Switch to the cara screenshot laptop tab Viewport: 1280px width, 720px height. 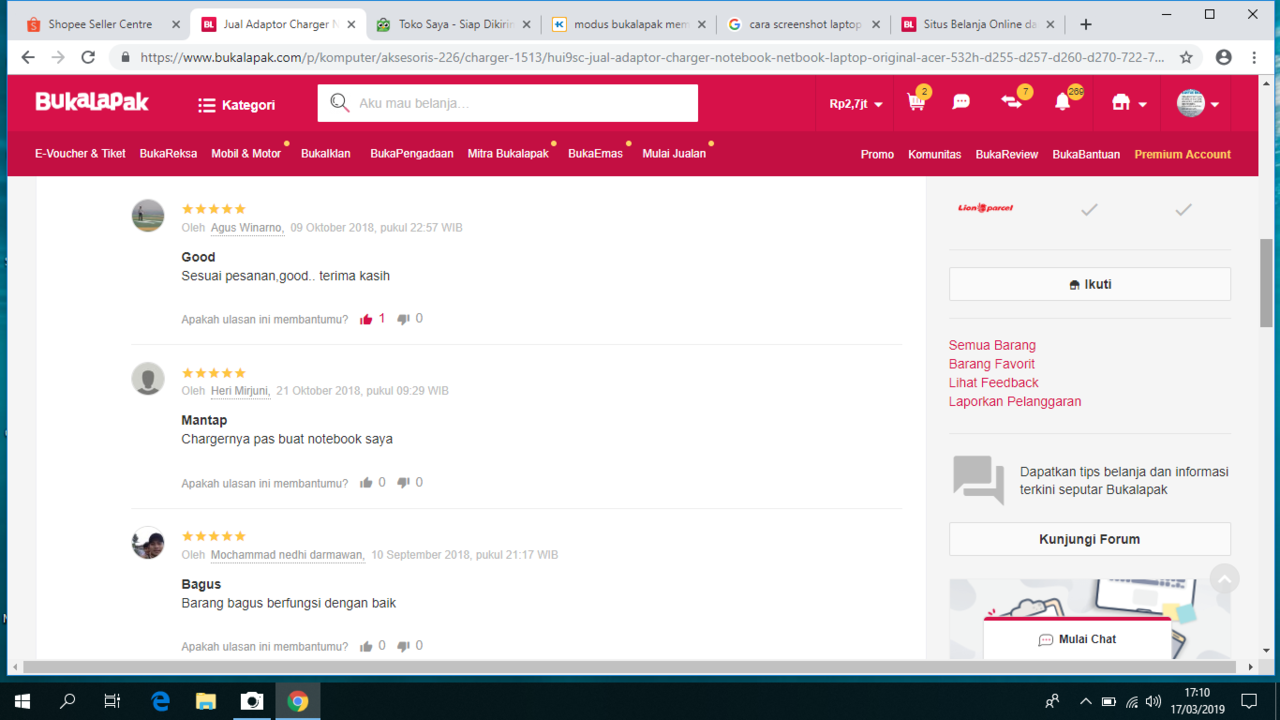click(x=805, y=24)
